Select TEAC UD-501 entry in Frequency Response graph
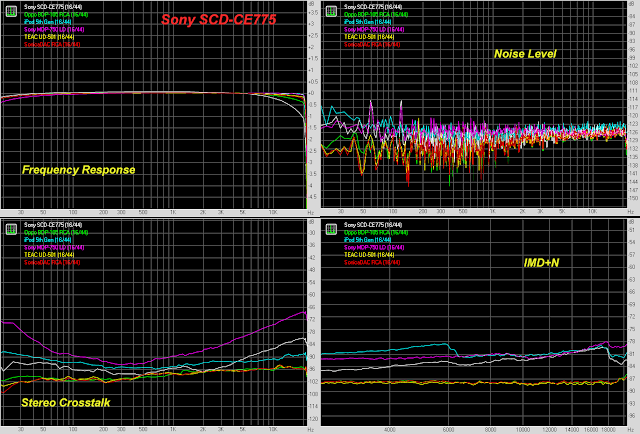 (x=49, y=37)
